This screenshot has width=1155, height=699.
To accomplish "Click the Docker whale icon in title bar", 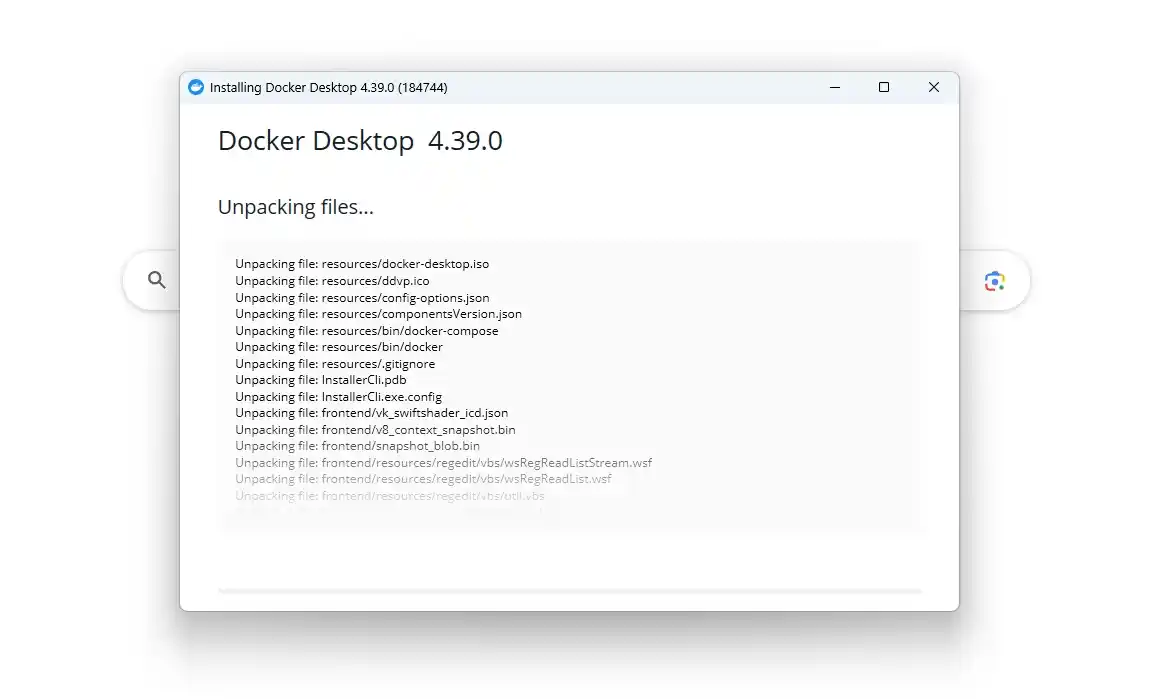I will (196, 88).
